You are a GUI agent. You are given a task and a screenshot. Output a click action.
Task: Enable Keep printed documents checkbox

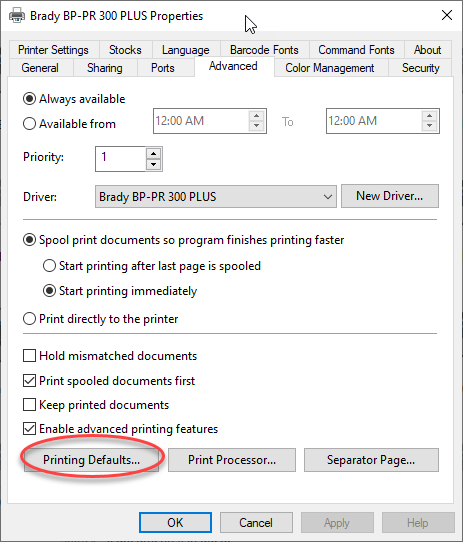(29, 404)
